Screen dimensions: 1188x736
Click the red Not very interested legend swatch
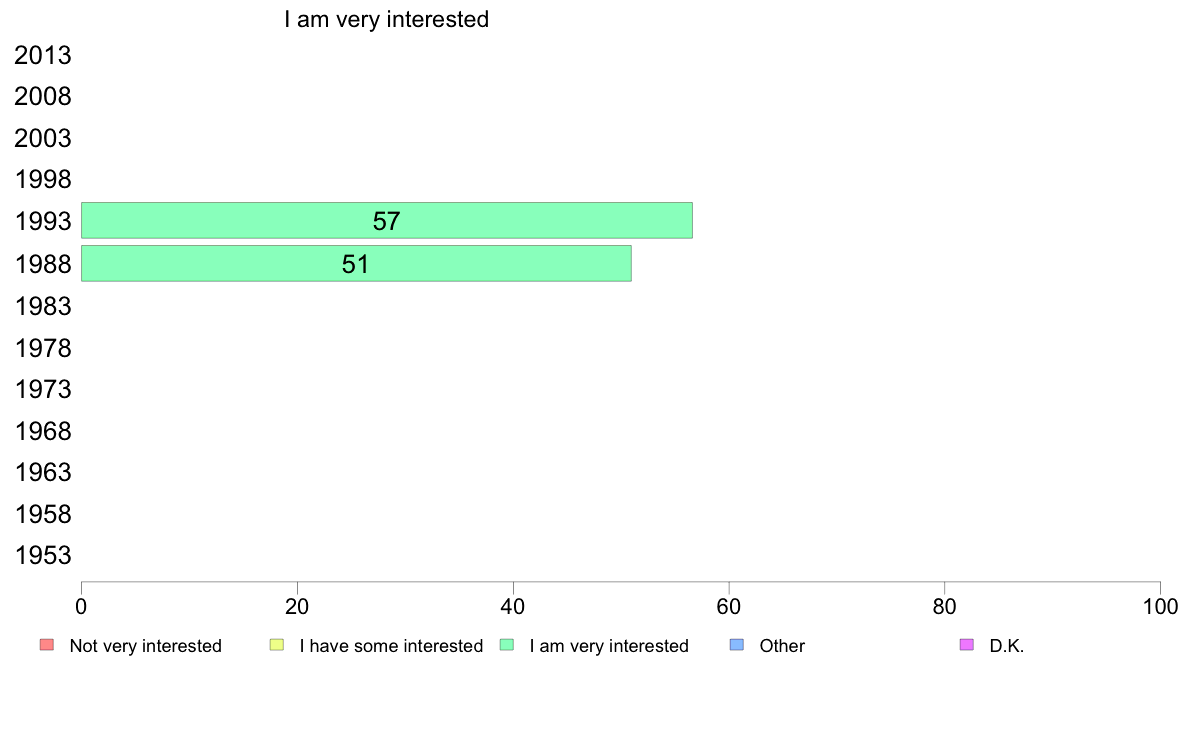46,645
